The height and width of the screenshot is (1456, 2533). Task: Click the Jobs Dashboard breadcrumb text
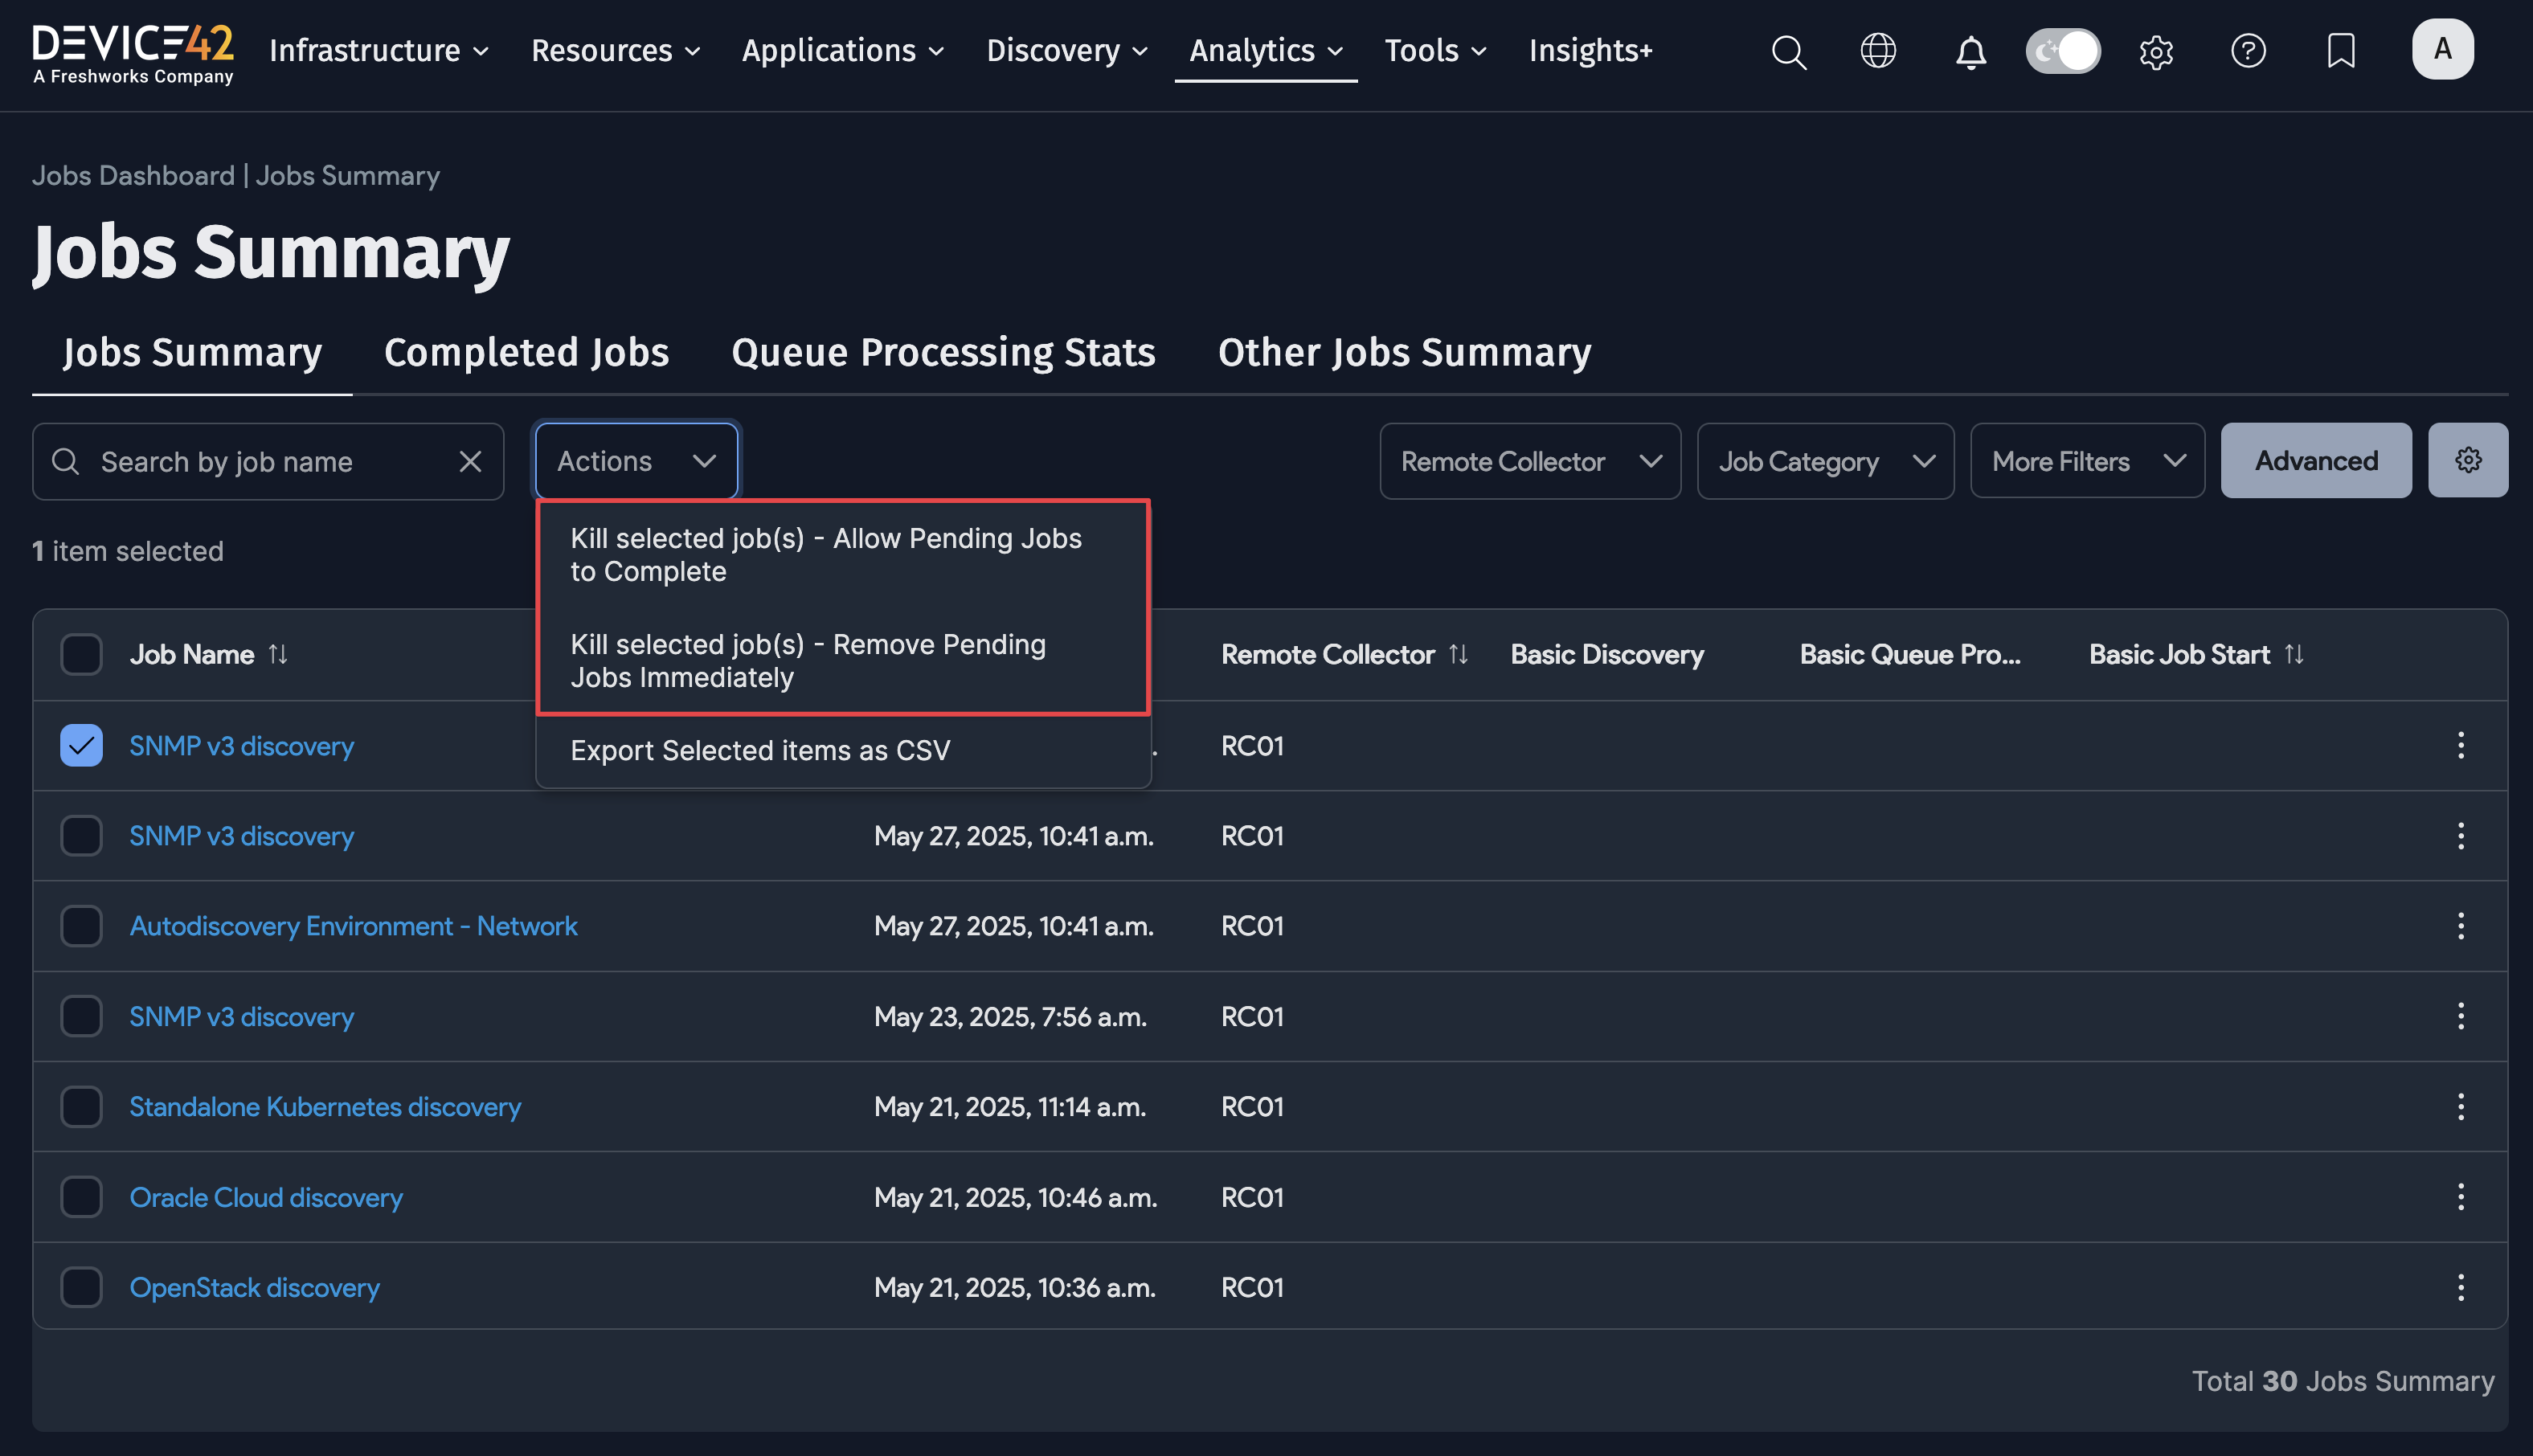[x=133, y=175]
